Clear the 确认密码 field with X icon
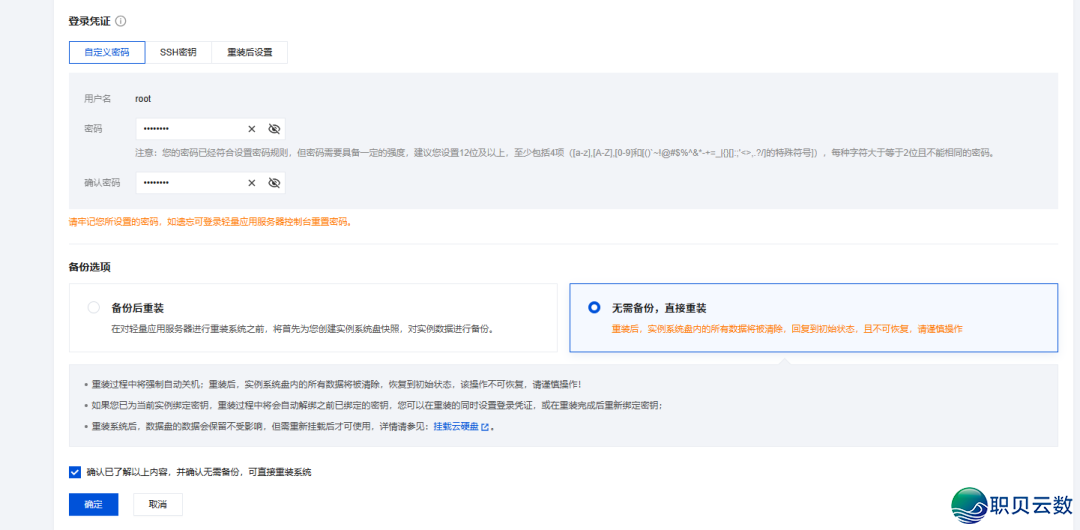This screenshot has width=1080, height=530. tap(252, 183)
